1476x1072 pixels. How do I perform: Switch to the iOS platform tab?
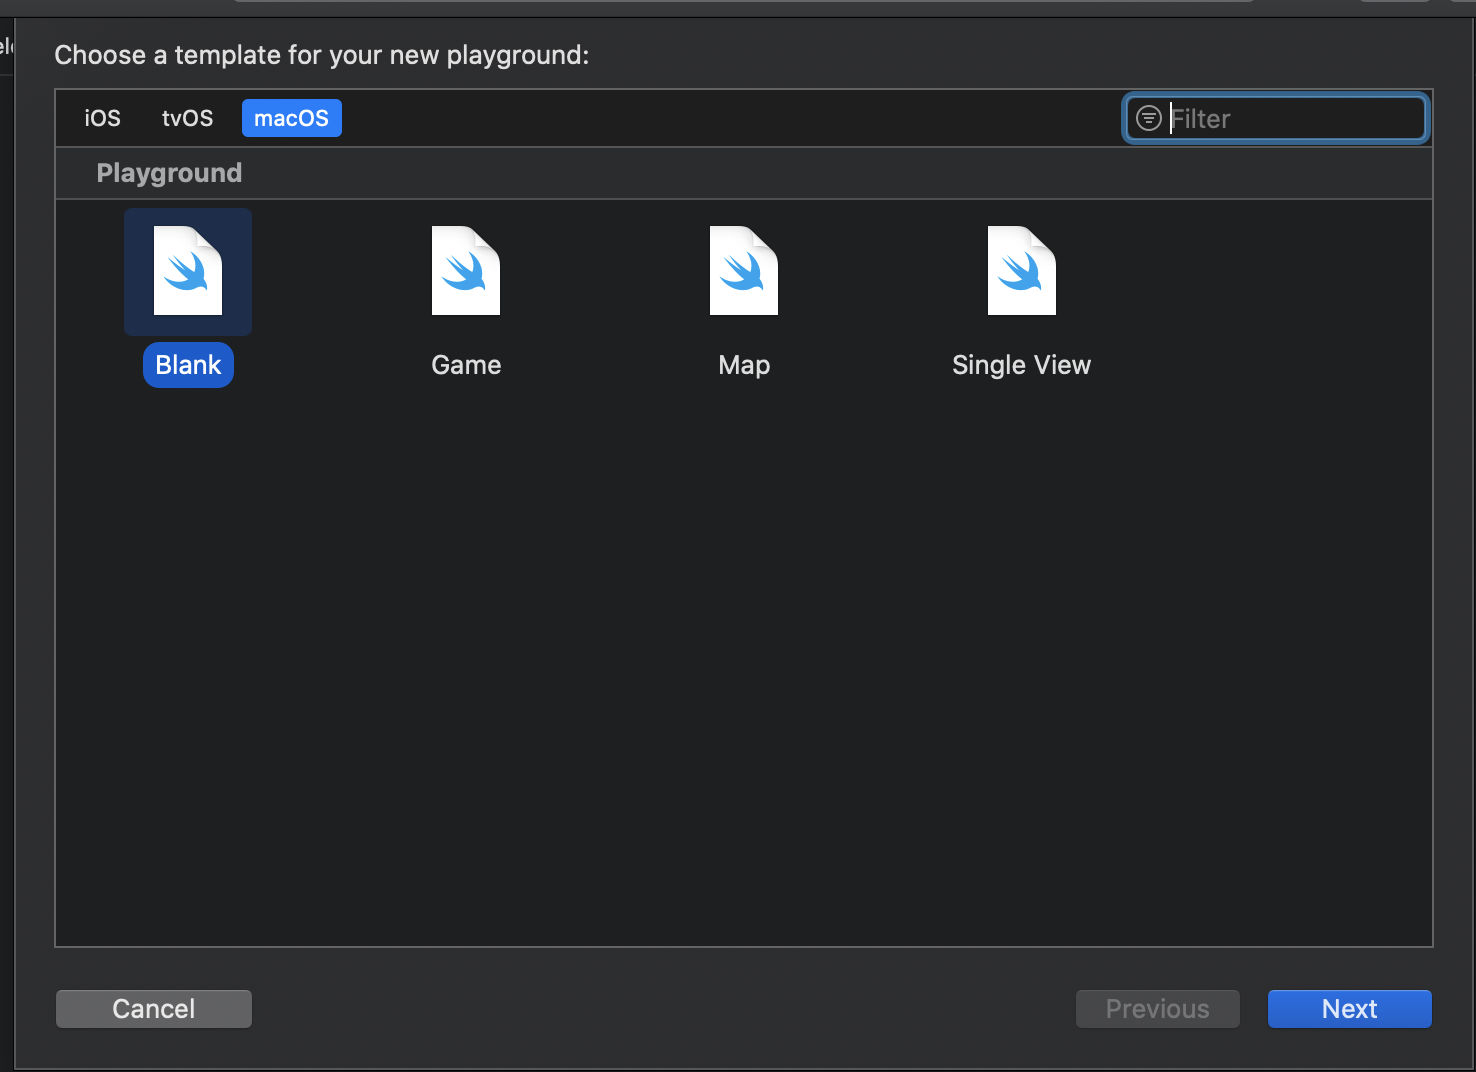(102, 118)
